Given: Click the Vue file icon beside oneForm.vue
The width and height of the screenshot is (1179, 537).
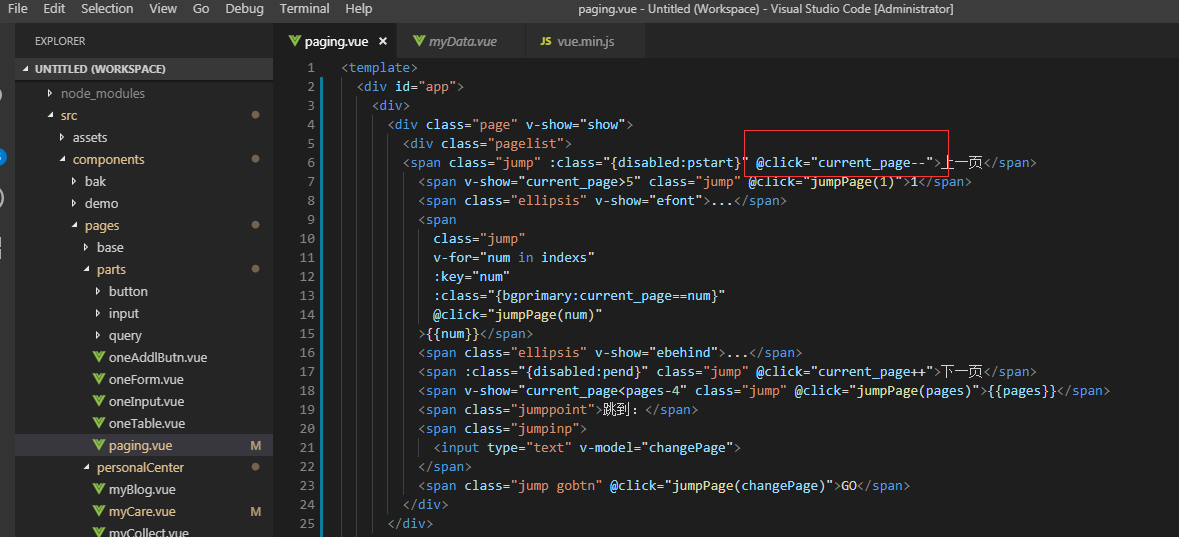Looking at the screenshot, I should point(98,379).
